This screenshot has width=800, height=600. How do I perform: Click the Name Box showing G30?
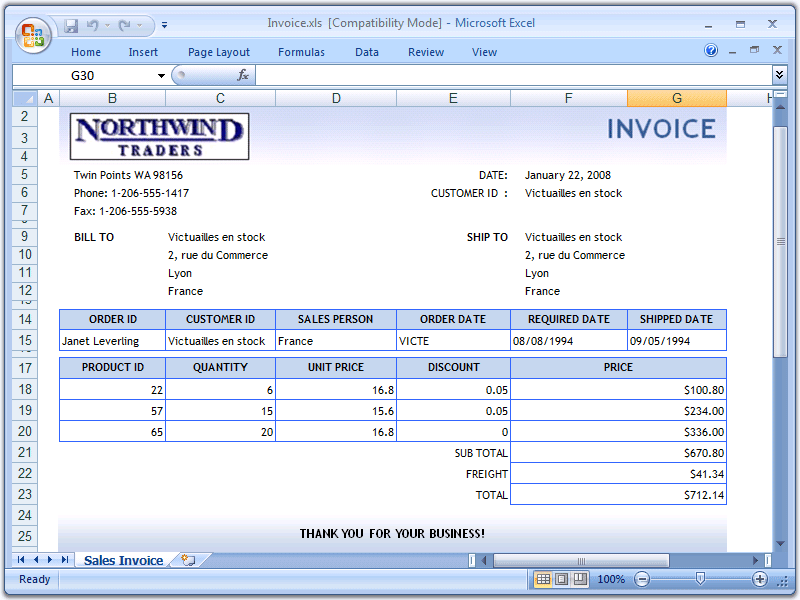(x=84, y=76)
